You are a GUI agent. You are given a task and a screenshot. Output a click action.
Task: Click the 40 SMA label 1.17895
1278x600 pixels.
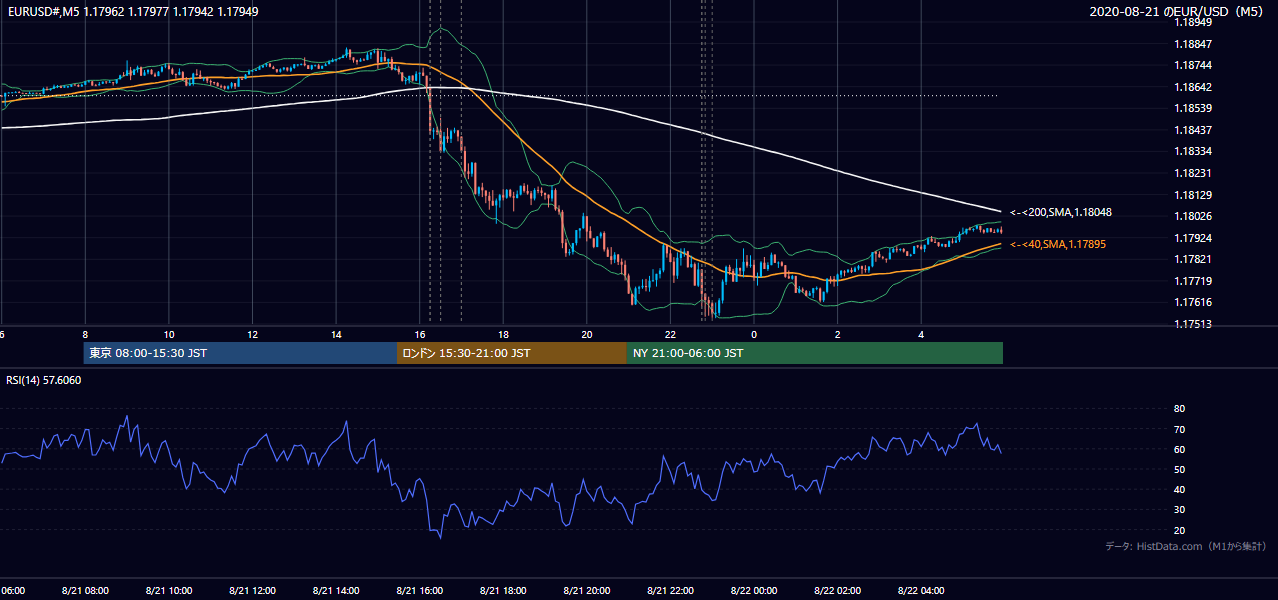[x=1058, y=244]
